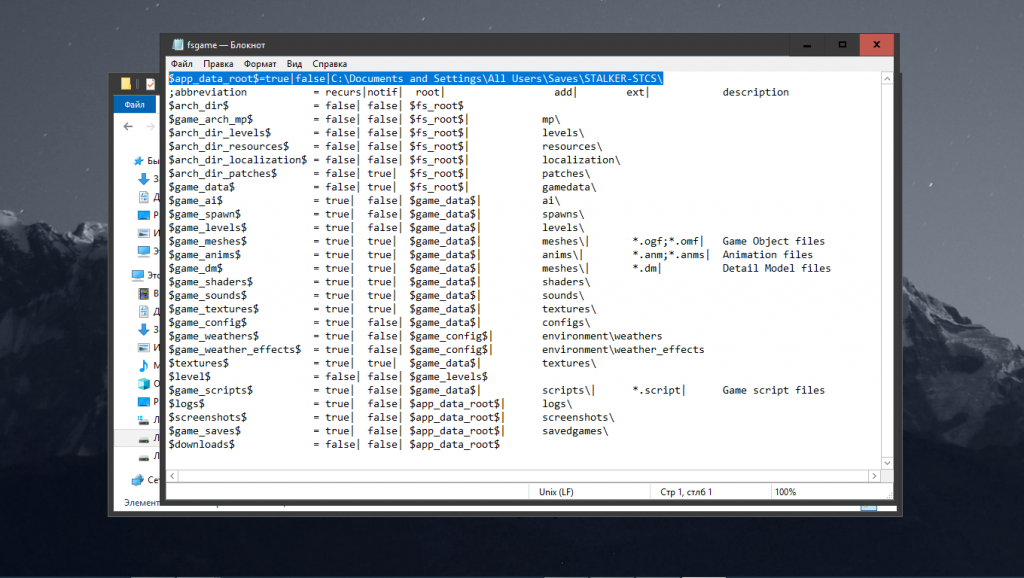1024x578 pixels.
Task: Open the Вид menu in Notepad
Action: tap(294, 64)
